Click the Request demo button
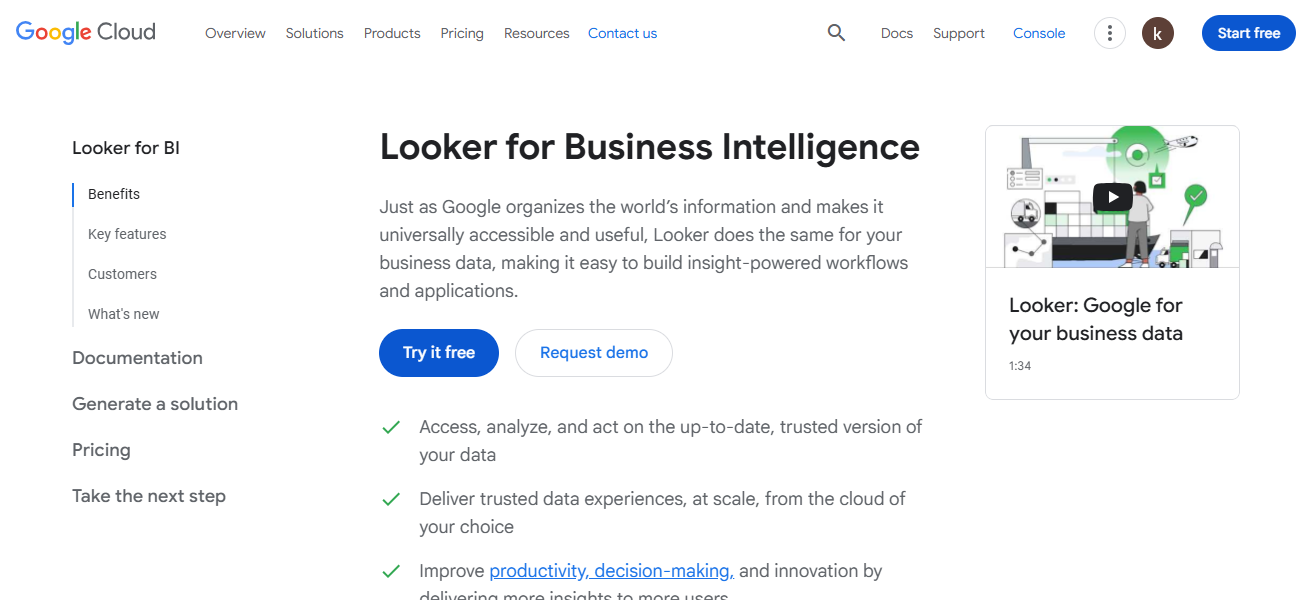This screenshot has height=600, width=1312. [x=594, y=352]
